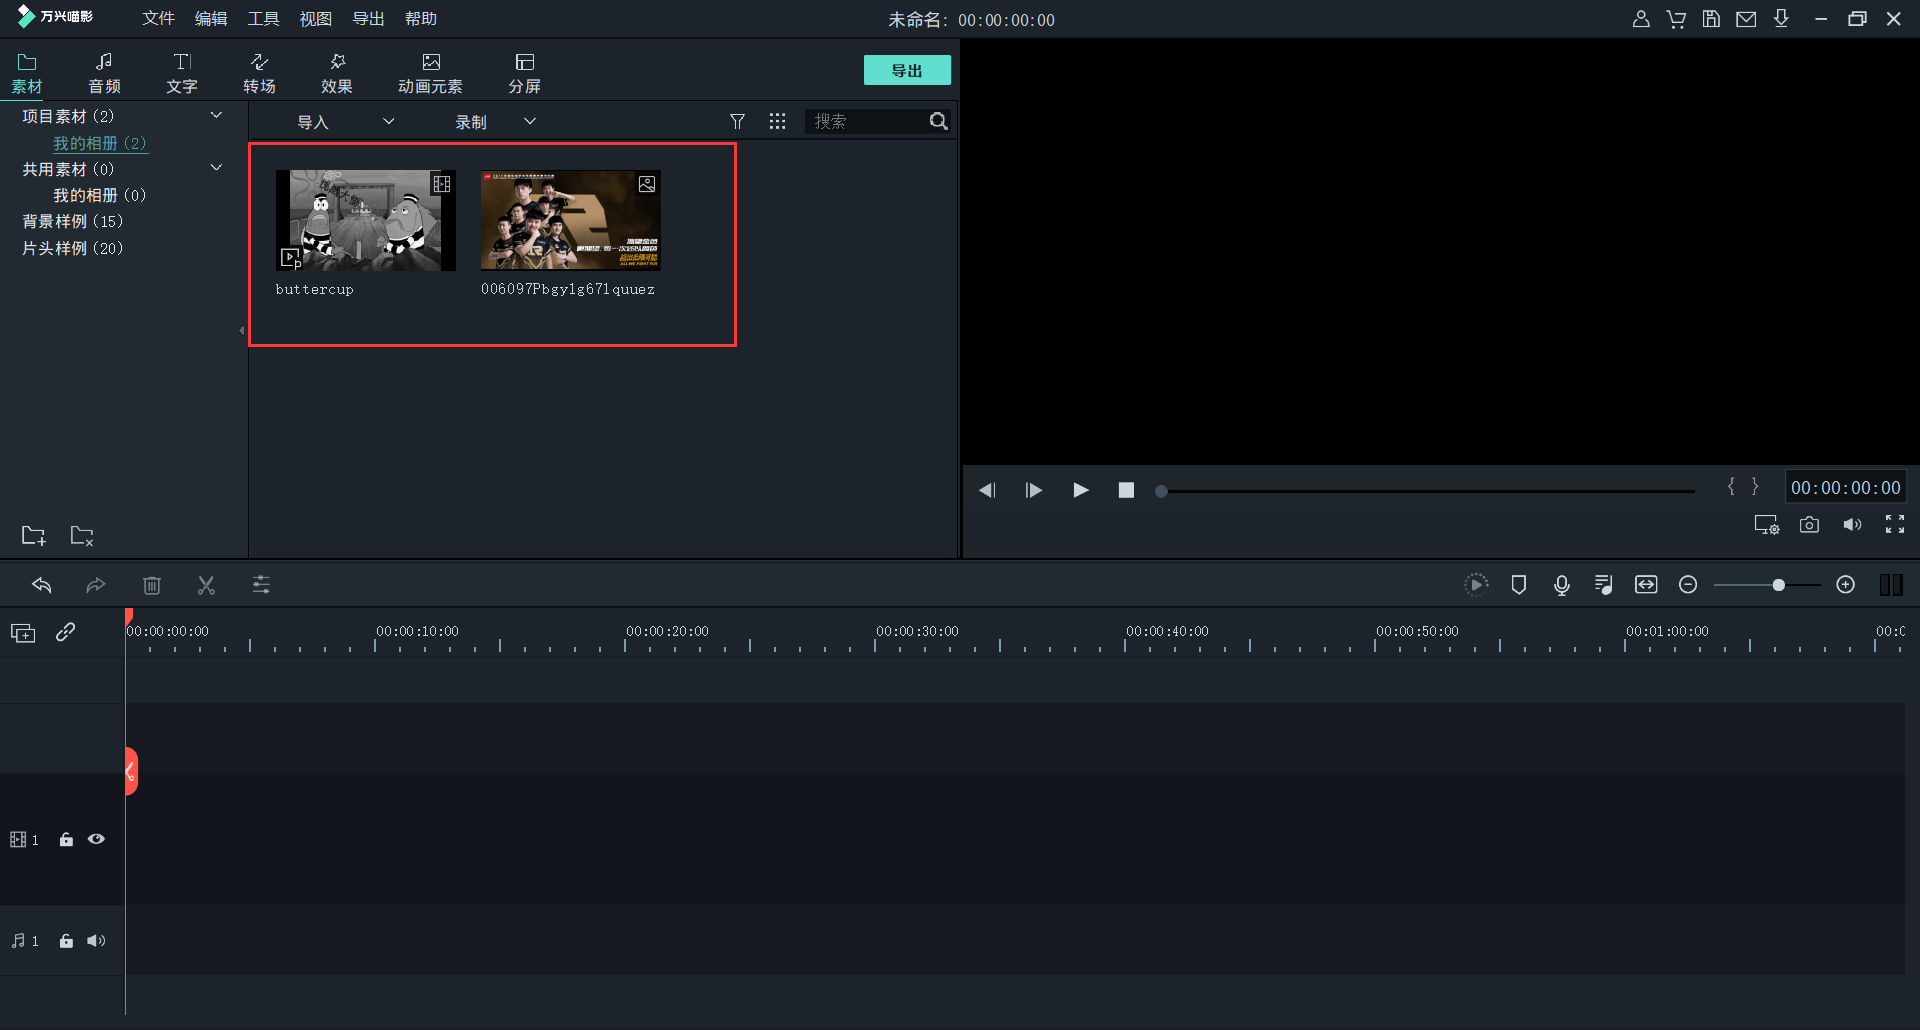
Task: Click the scissors split icon in timeline toolbar
Action: (206, 585)
